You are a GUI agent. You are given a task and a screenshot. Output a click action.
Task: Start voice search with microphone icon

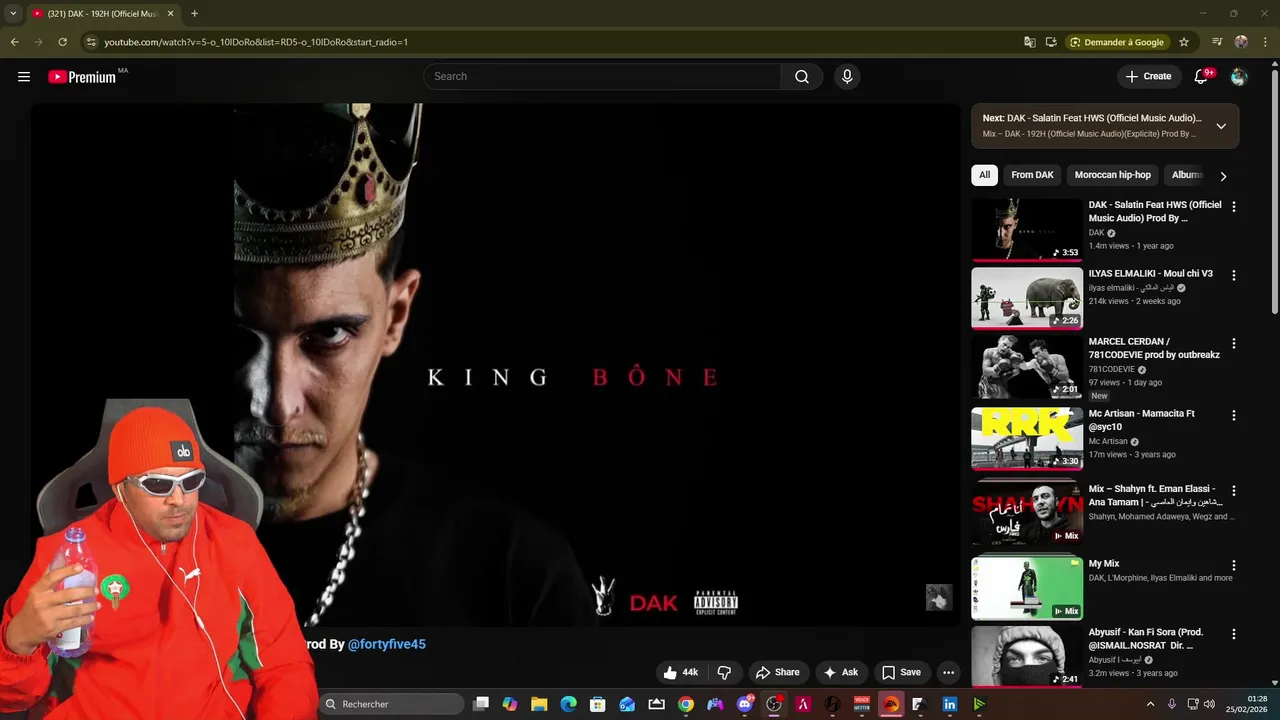[847, 76]
